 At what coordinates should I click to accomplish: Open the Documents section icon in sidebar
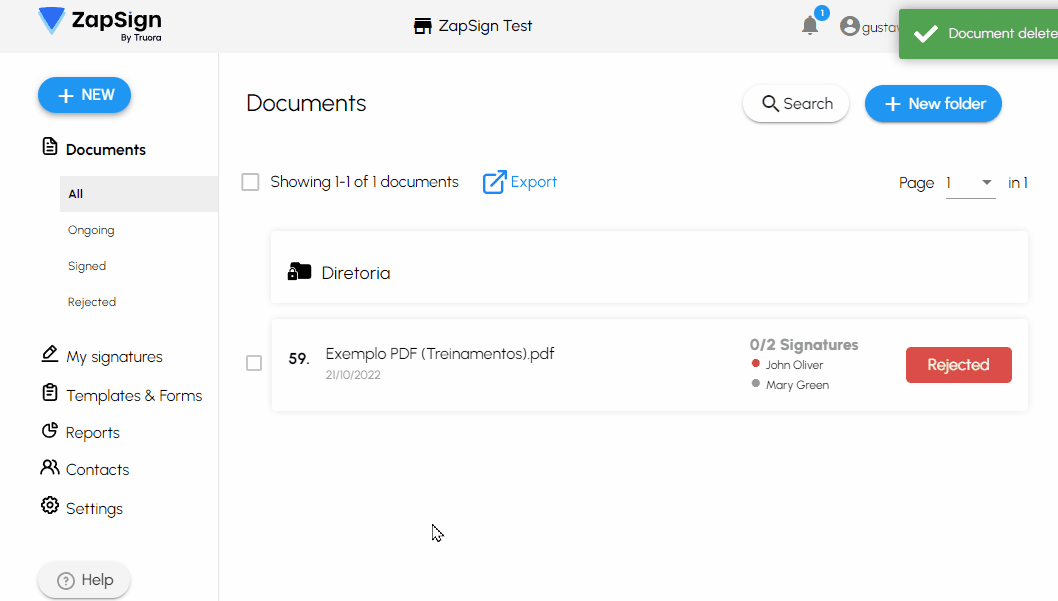pos(49,147)
